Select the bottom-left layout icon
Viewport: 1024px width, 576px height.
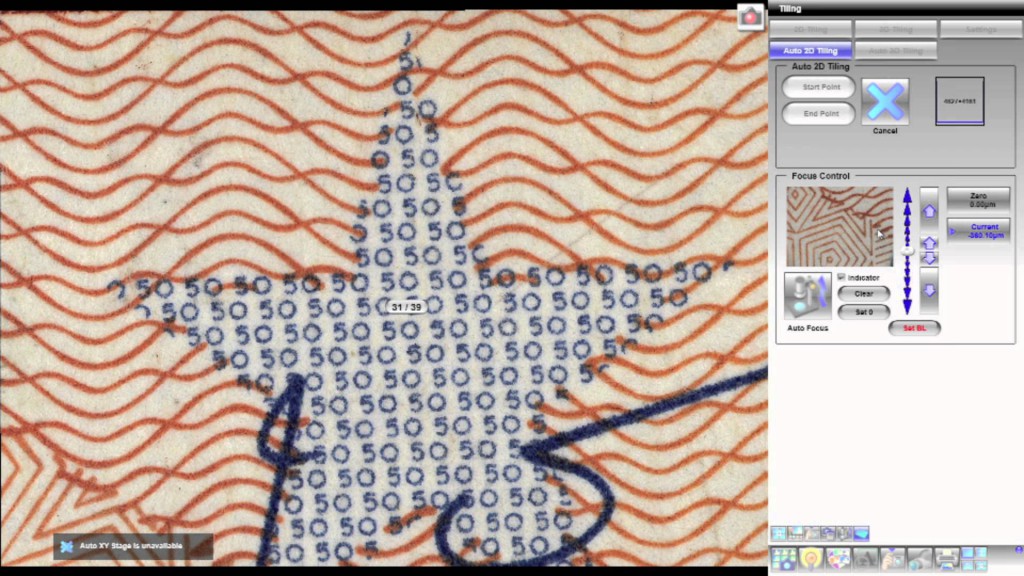968,566
